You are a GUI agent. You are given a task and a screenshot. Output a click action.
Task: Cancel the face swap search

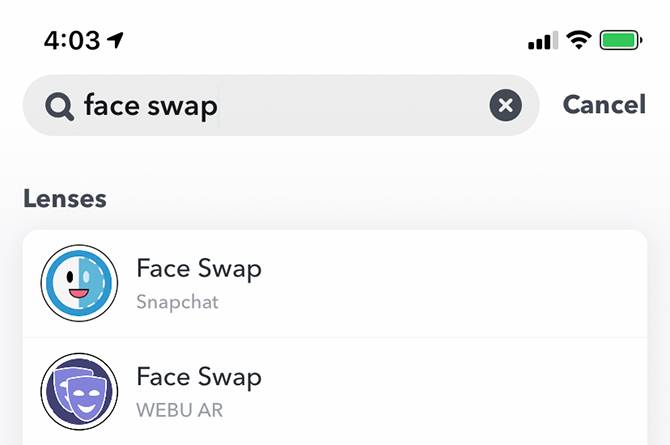click(604, 104)
